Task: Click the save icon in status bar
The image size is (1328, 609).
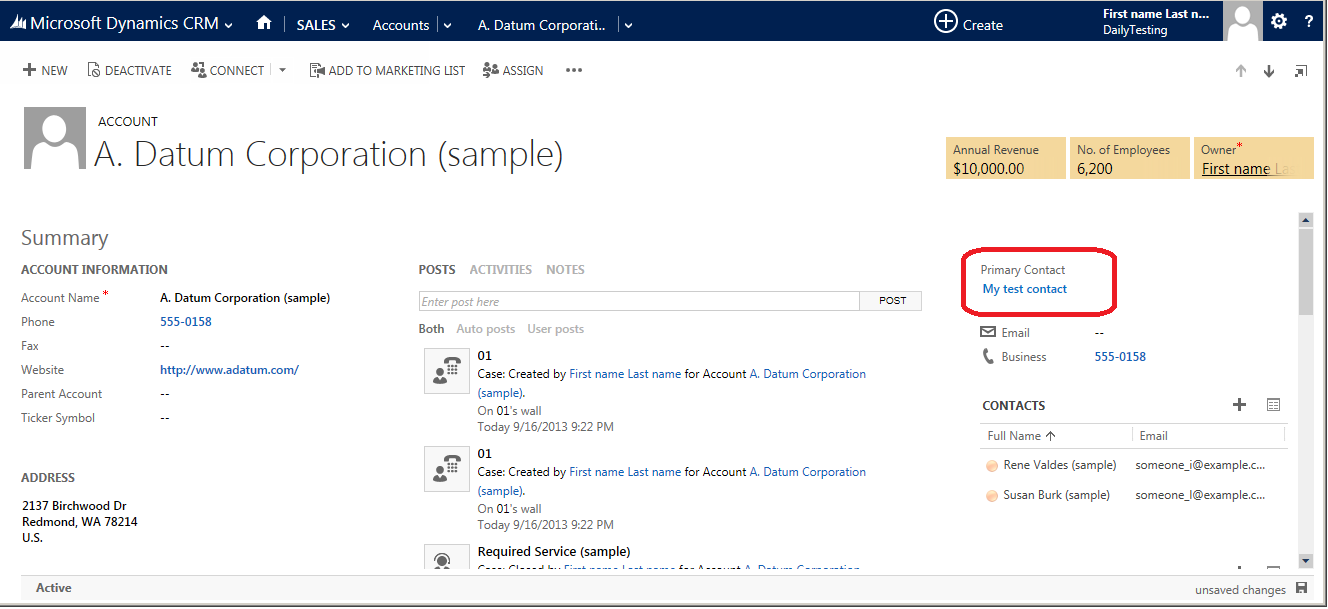Action: 1301,588
